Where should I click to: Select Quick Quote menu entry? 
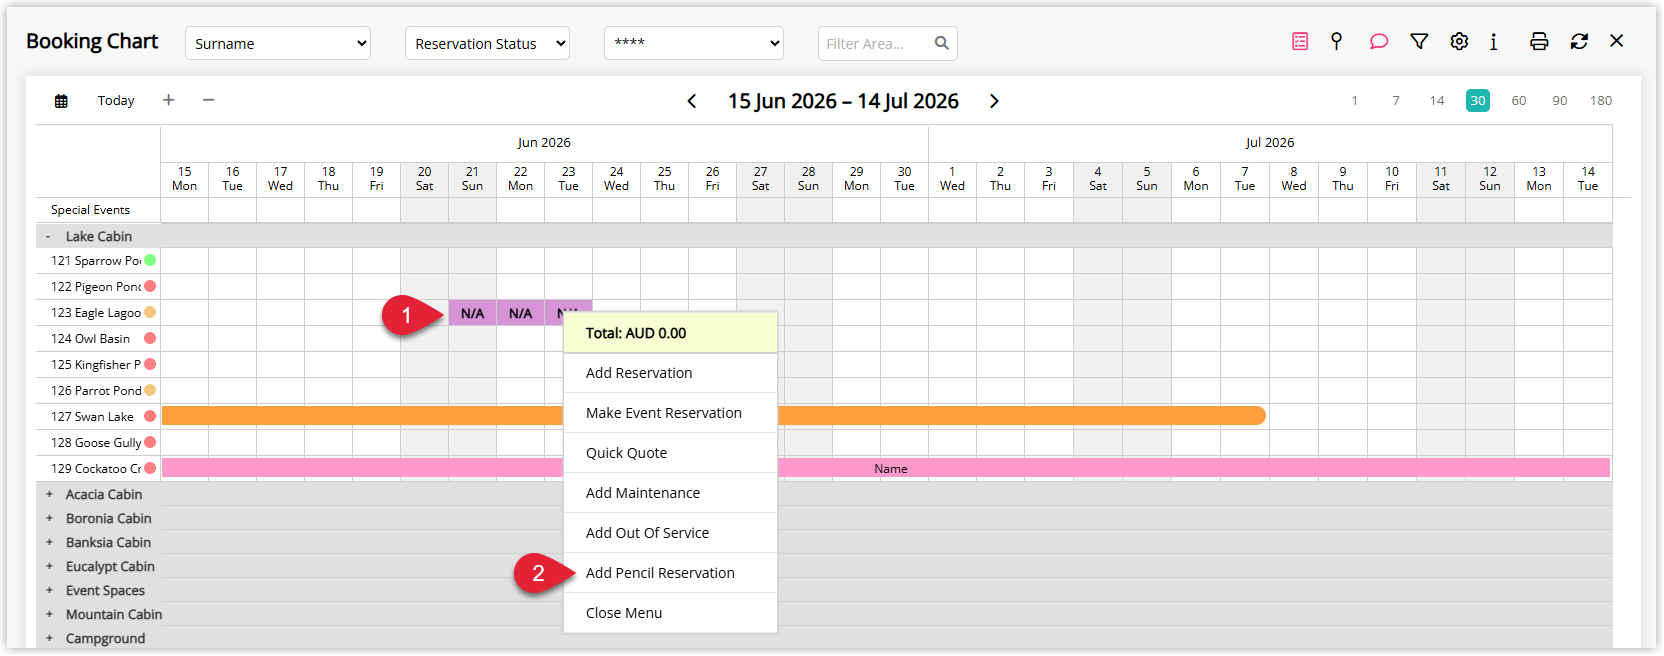click(670, 453)
